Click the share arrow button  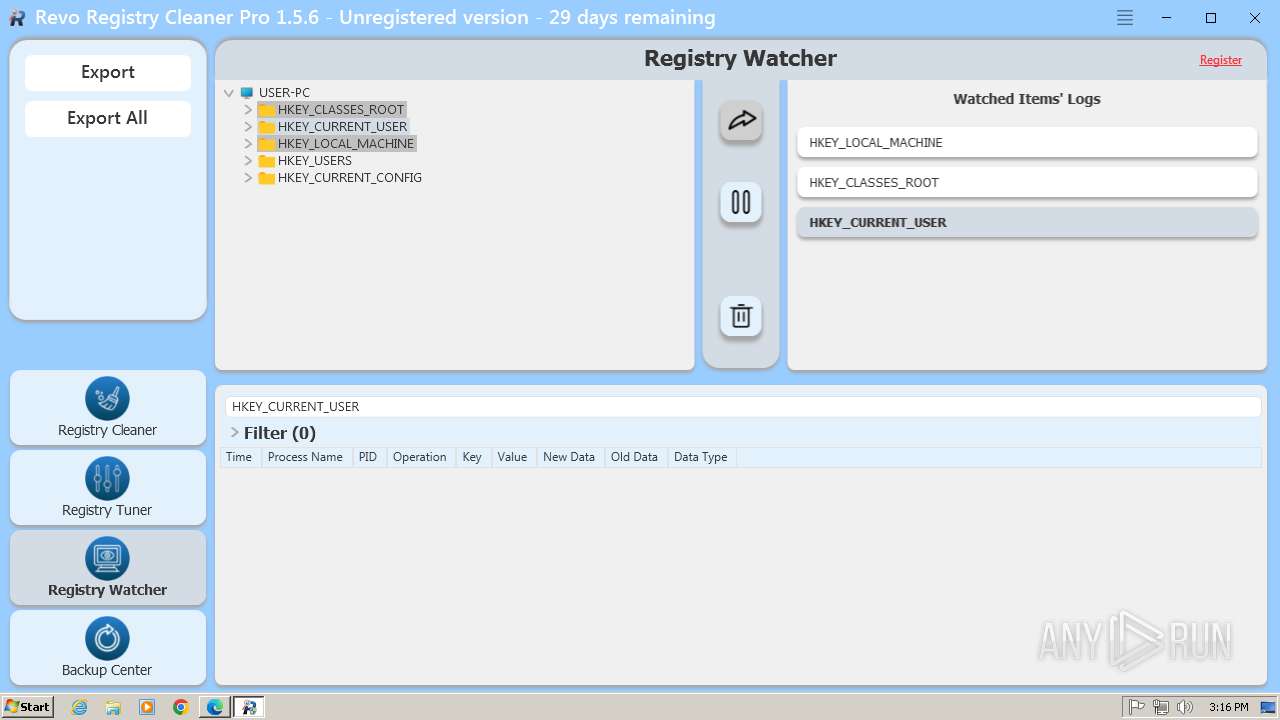coord(741,120)
